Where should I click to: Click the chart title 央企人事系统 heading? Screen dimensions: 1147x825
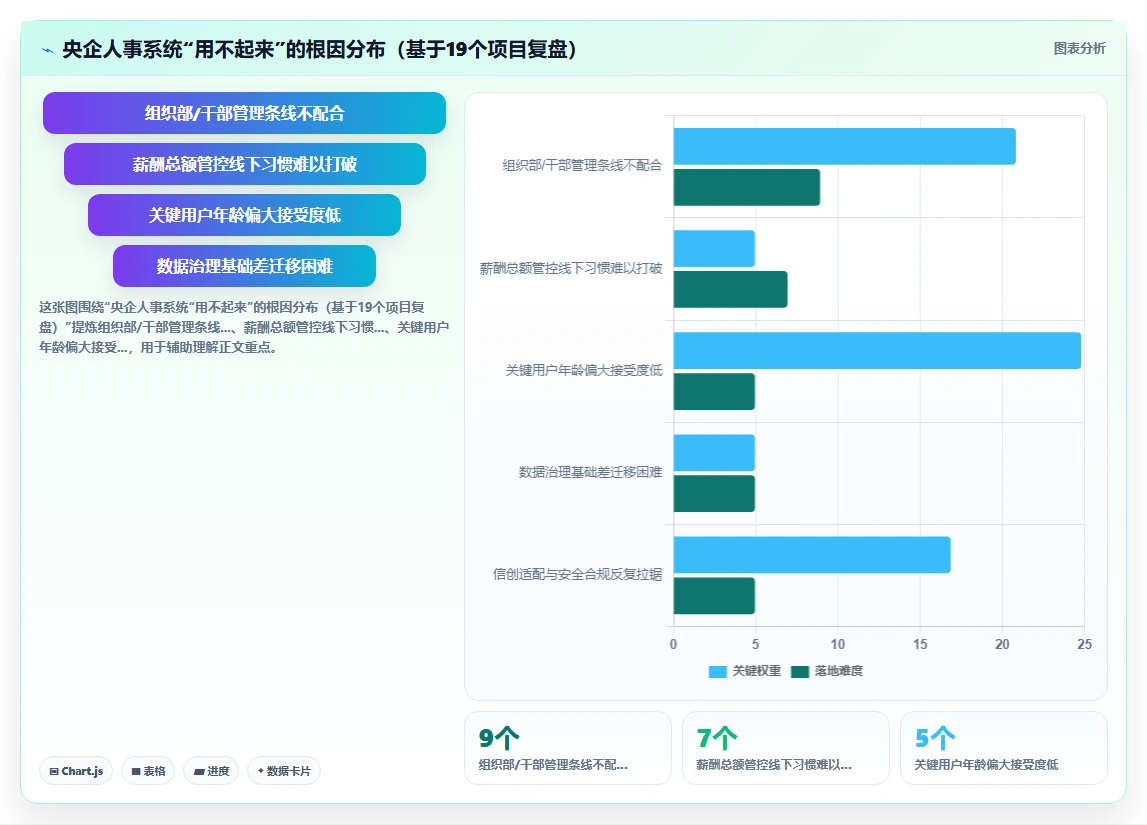click(320, 49)
